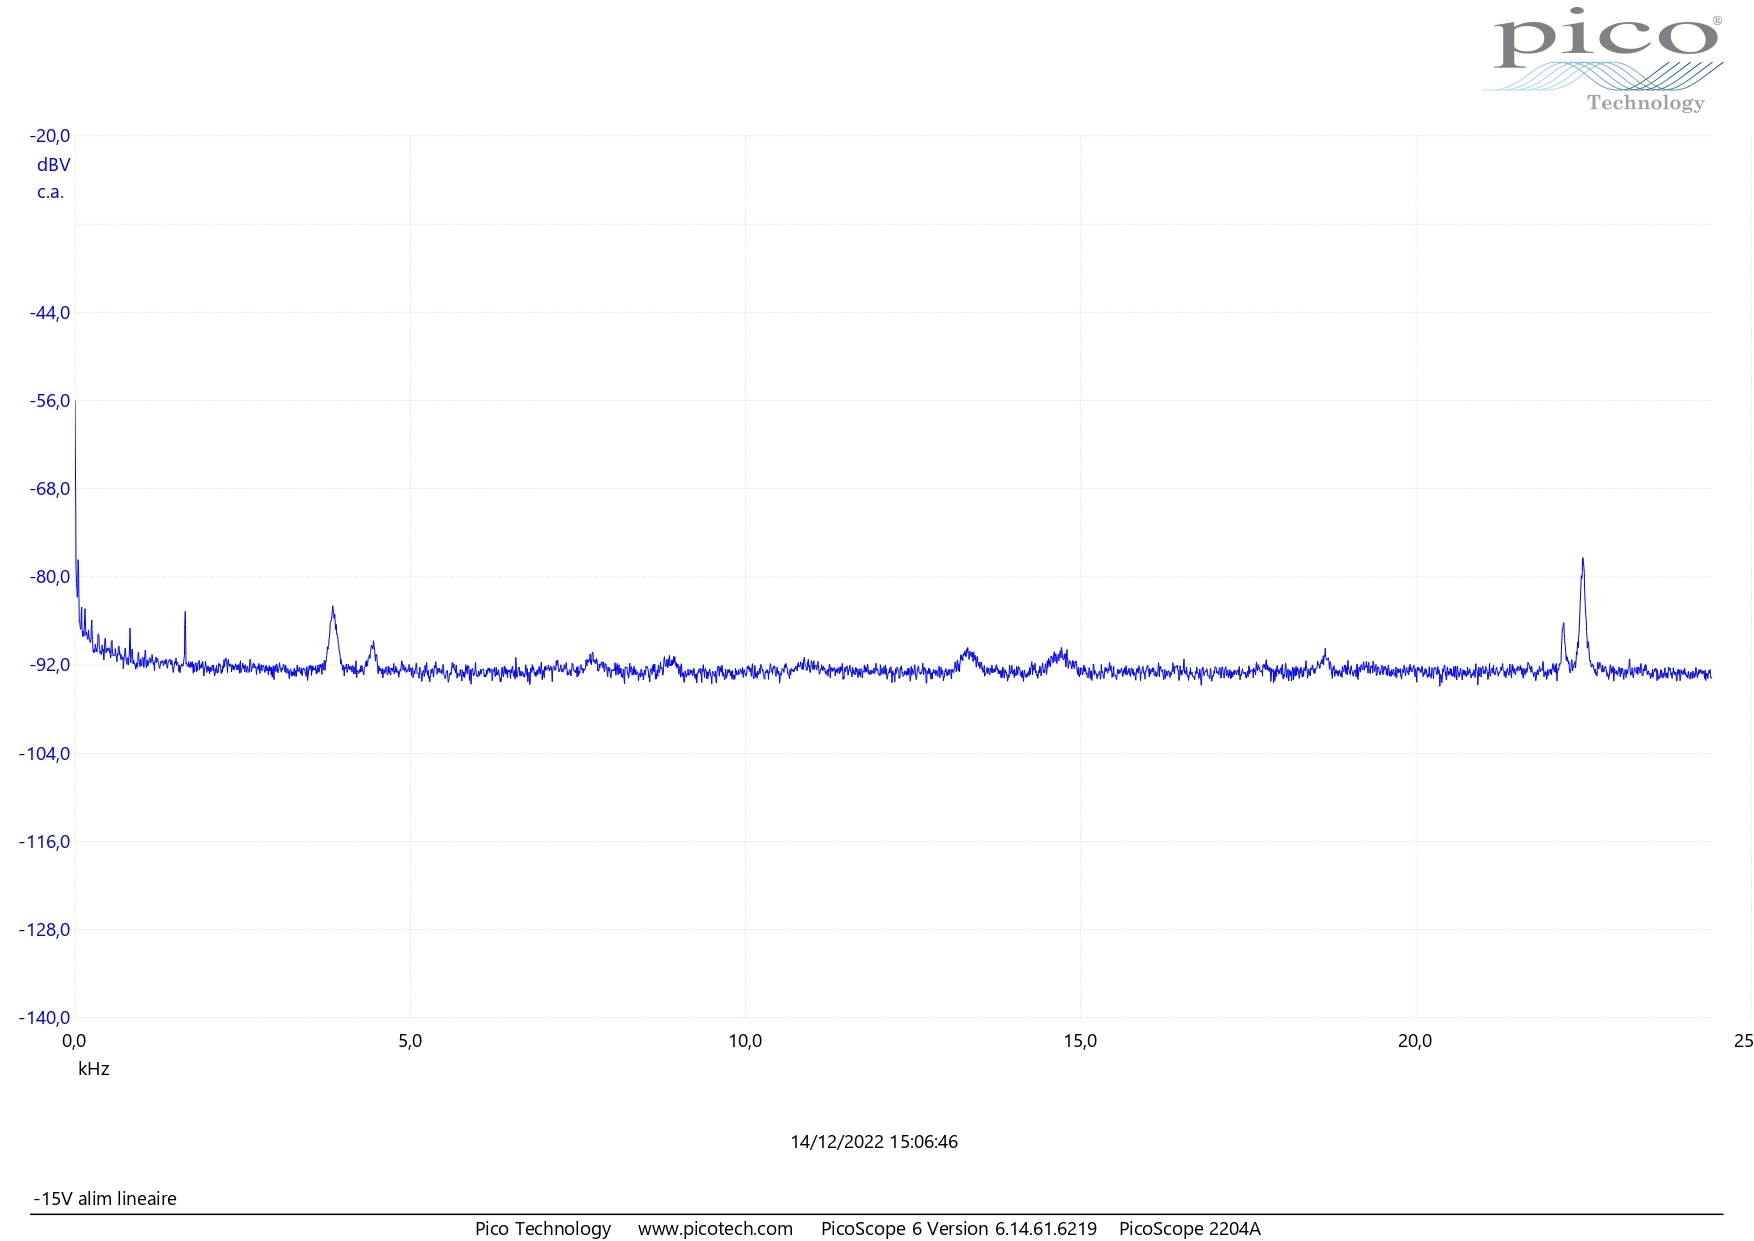
Task: Select the -140,0 vertical axis label
Action: tap(45, 1018)
